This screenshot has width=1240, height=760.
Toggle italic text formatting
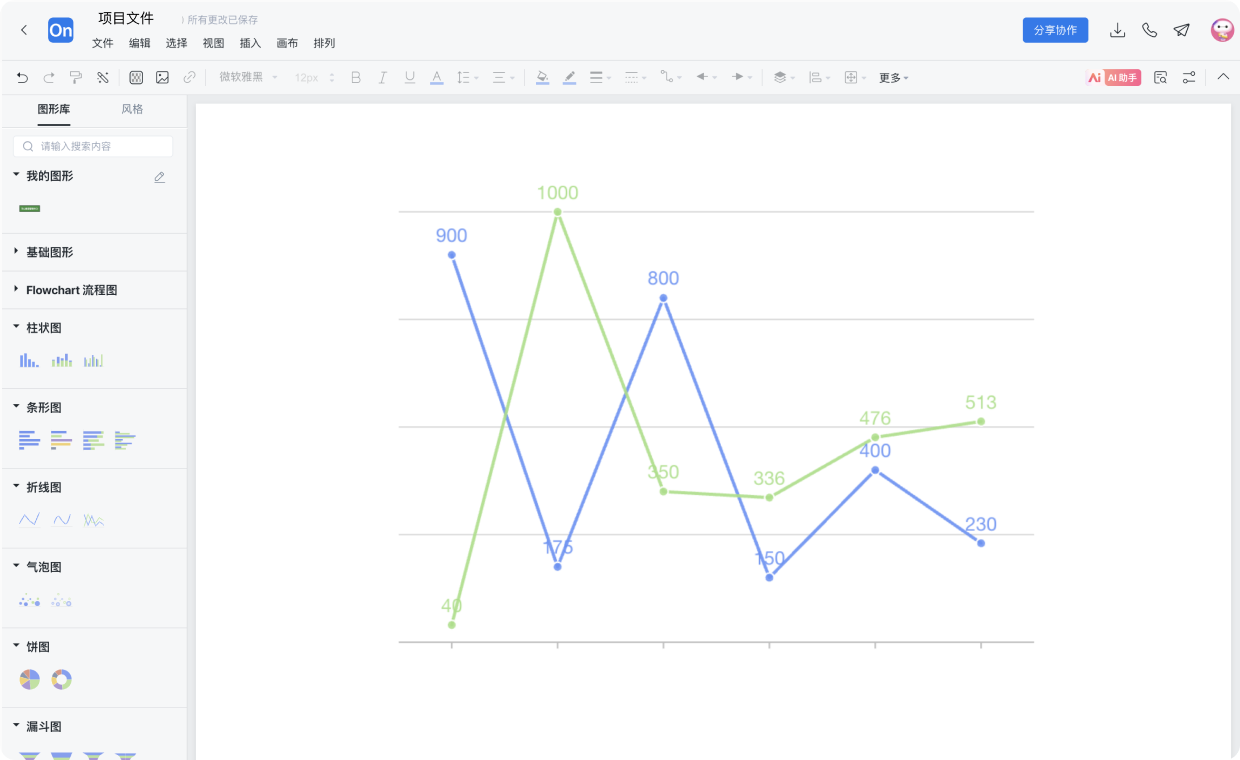382,77
